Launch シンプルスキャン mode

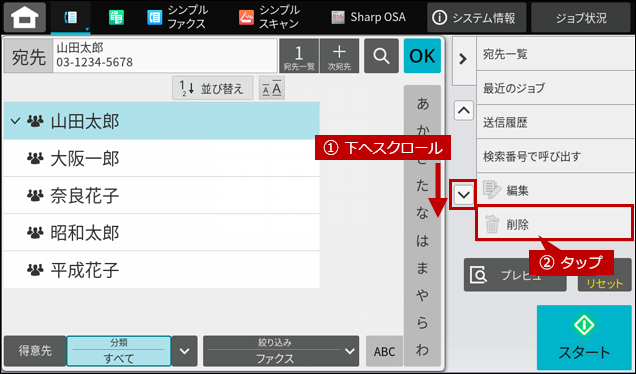tap(269, 17)
